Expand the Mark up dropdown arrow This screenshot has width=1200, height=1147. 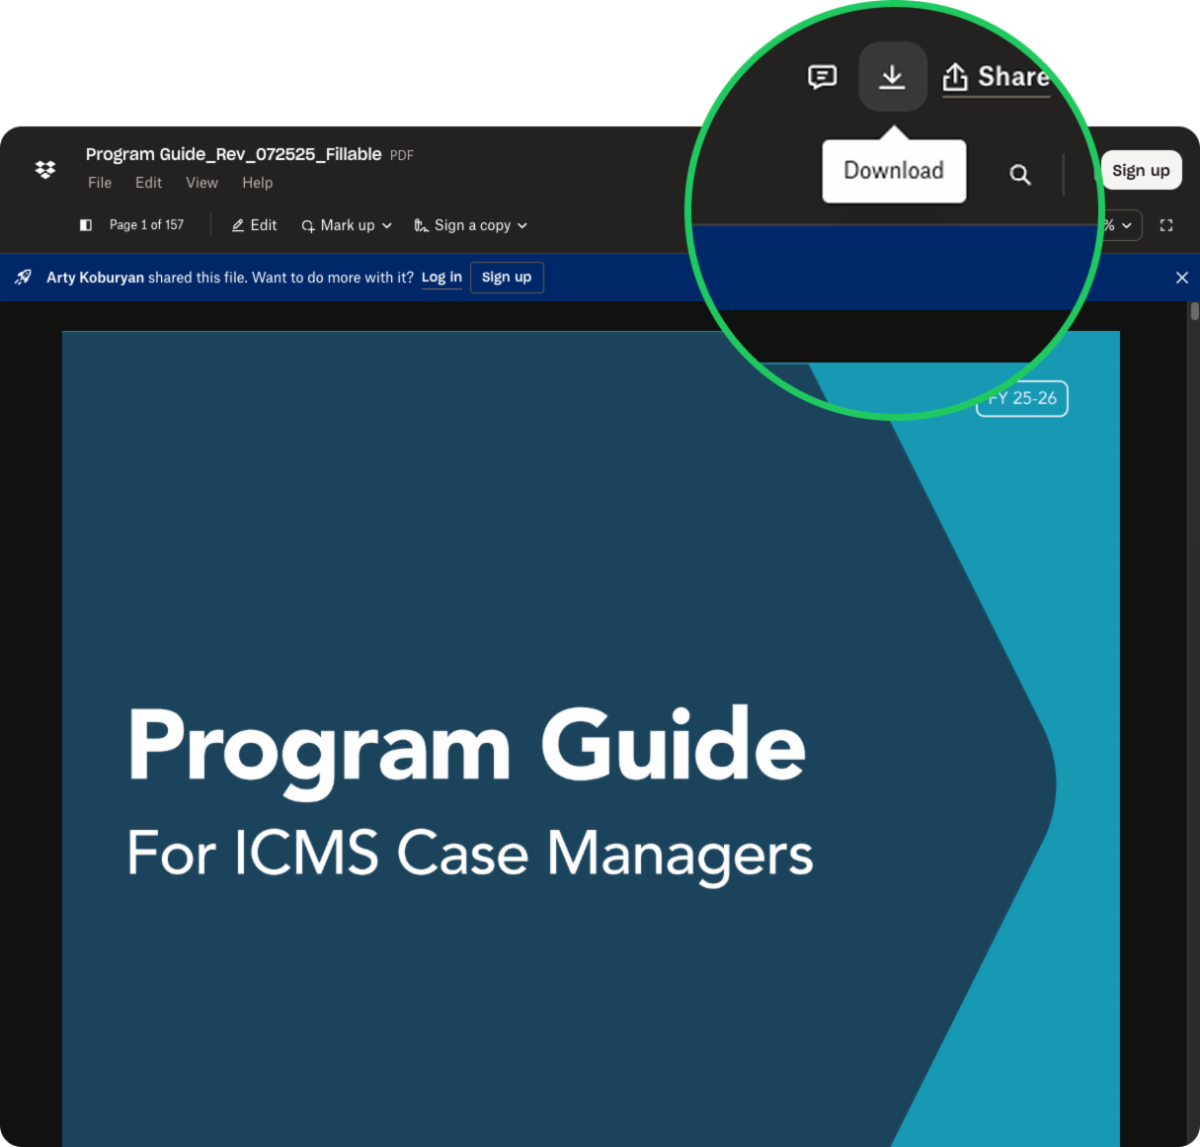(388, 226)
